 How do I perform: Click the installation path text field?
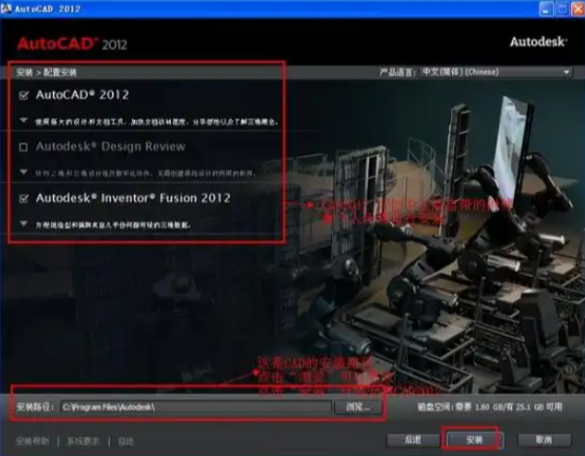pos(196,407)
